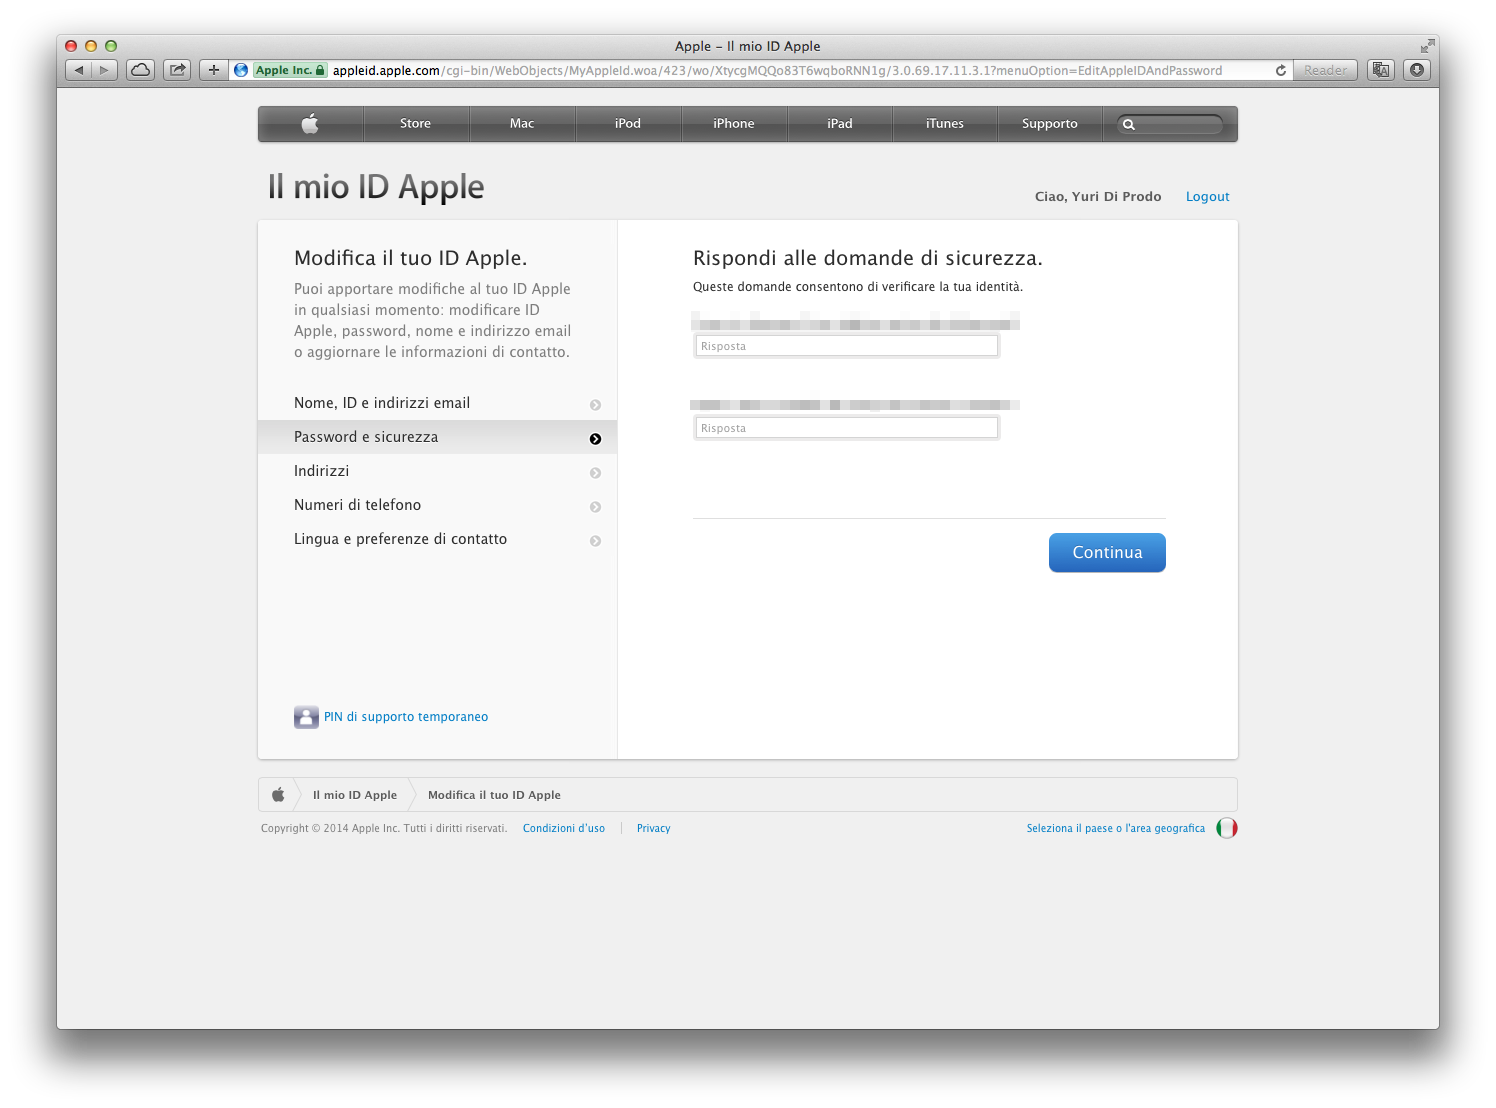This screenshot has height=1108, width=1496.
Task: Open the Indirizzi section
Action: point(437,471)
